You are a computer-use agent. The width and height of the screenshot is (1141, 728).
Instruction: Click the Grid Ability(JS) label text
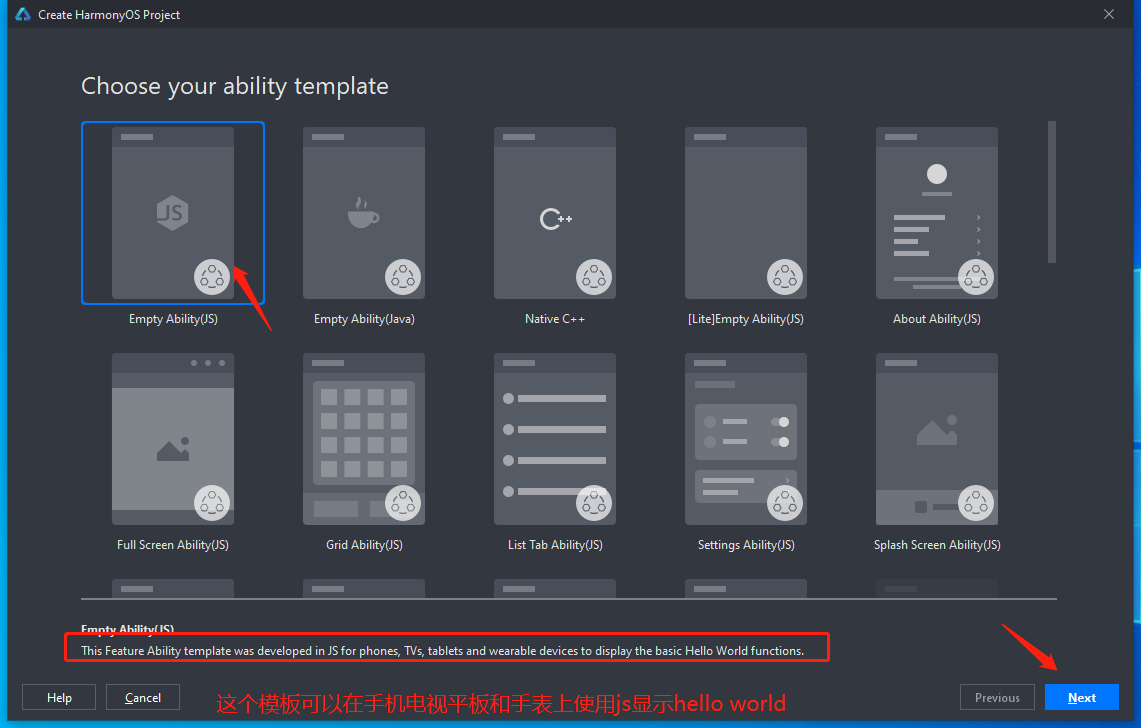(364, 545)
